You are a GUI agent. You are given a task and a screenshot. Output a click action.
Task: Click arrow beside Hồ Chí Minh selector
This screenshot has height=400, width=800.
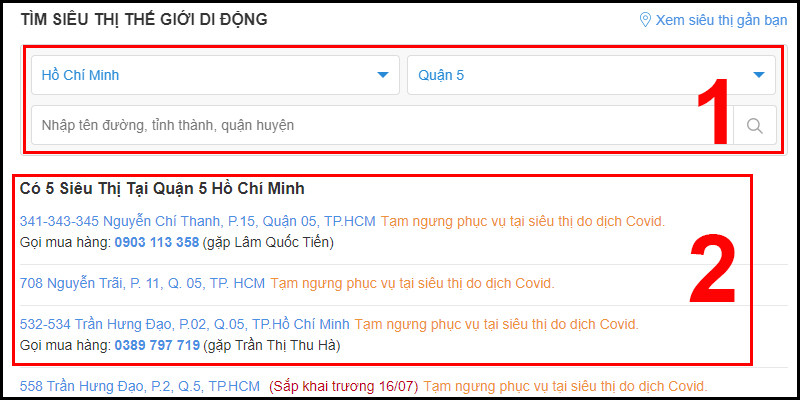(383, 75)
